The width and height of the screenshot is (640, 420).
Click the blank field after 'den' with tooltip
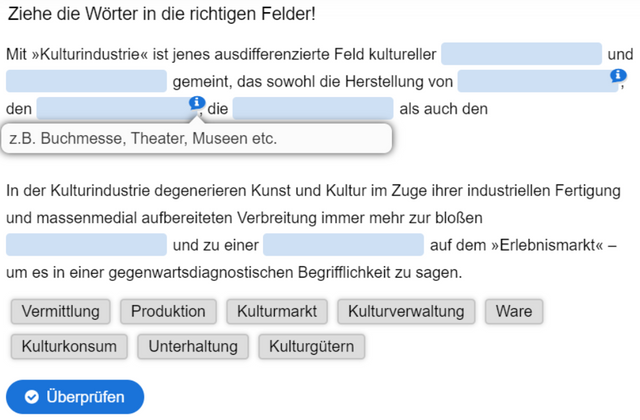(x=116, y=108)
